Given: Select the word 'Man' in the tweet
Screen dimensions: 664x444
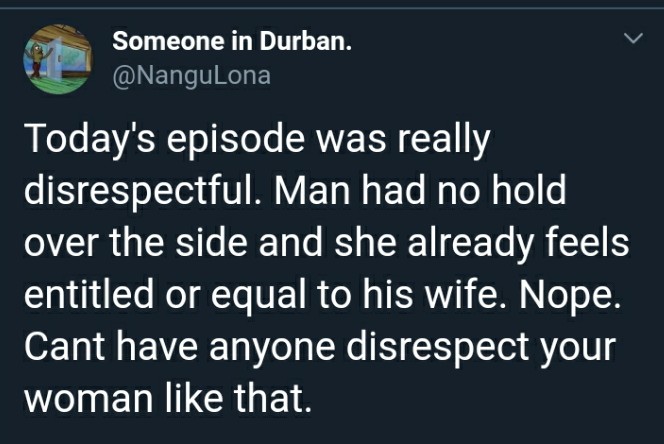Looking at the screenshot, I should click(x=313, y=191).
